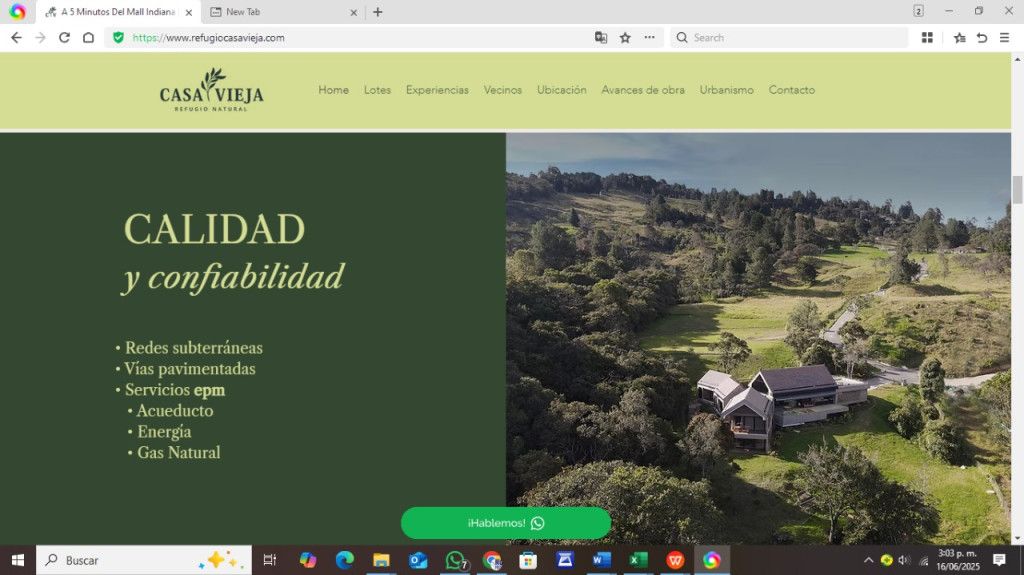Open the address bar three-dots menu
This screenshot has width=1024, height=575.
coord(649,38)
